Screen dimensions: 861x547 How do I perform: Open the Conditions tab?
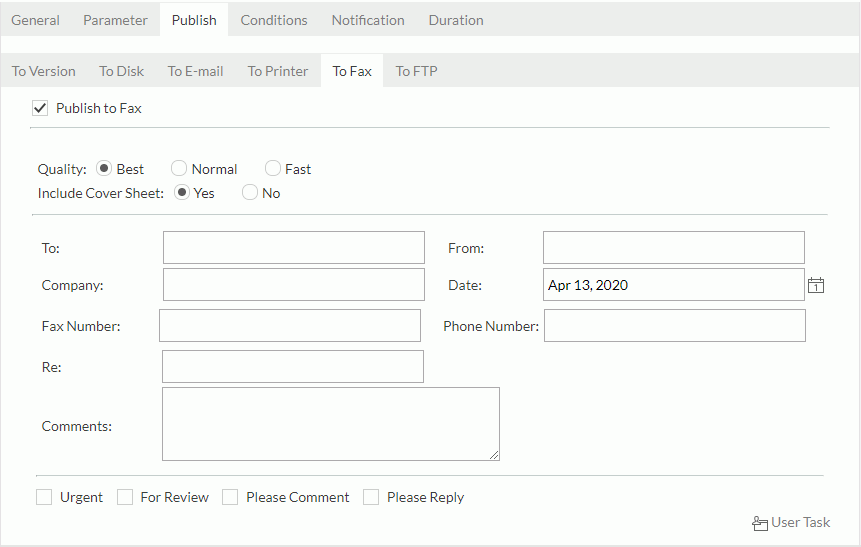click(274, 20)
